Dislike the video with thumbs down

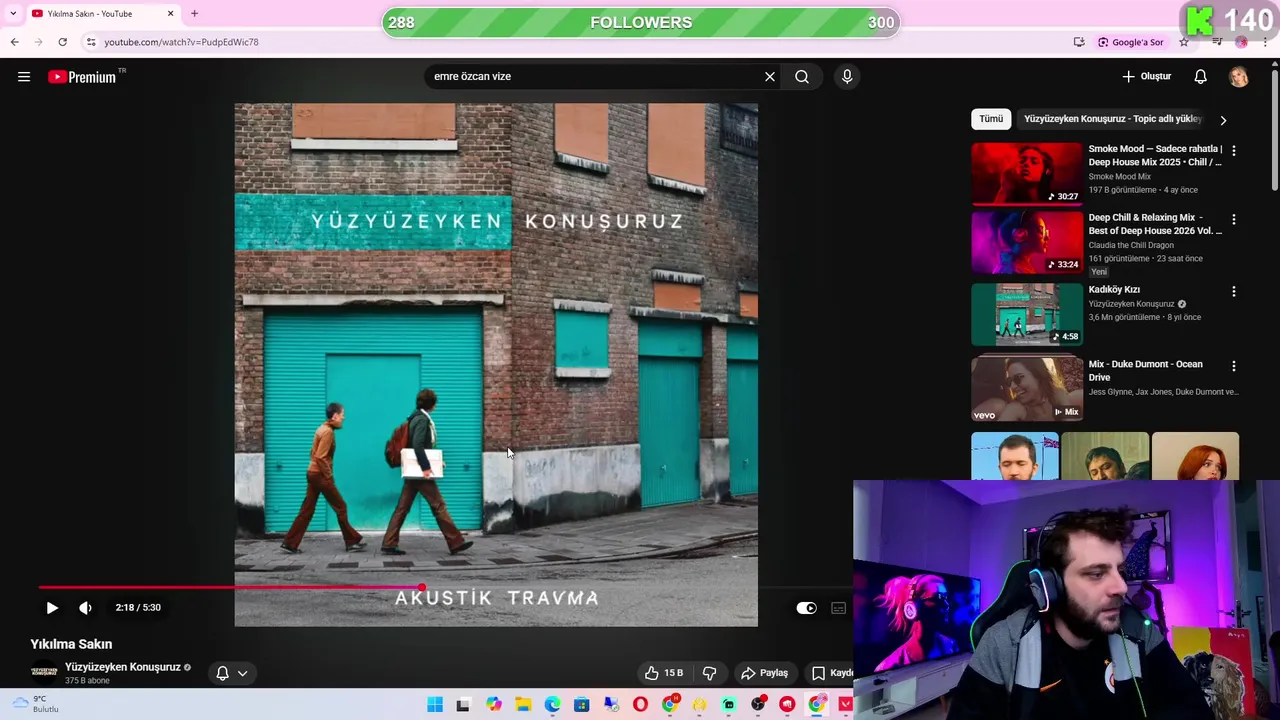point(710,673)
